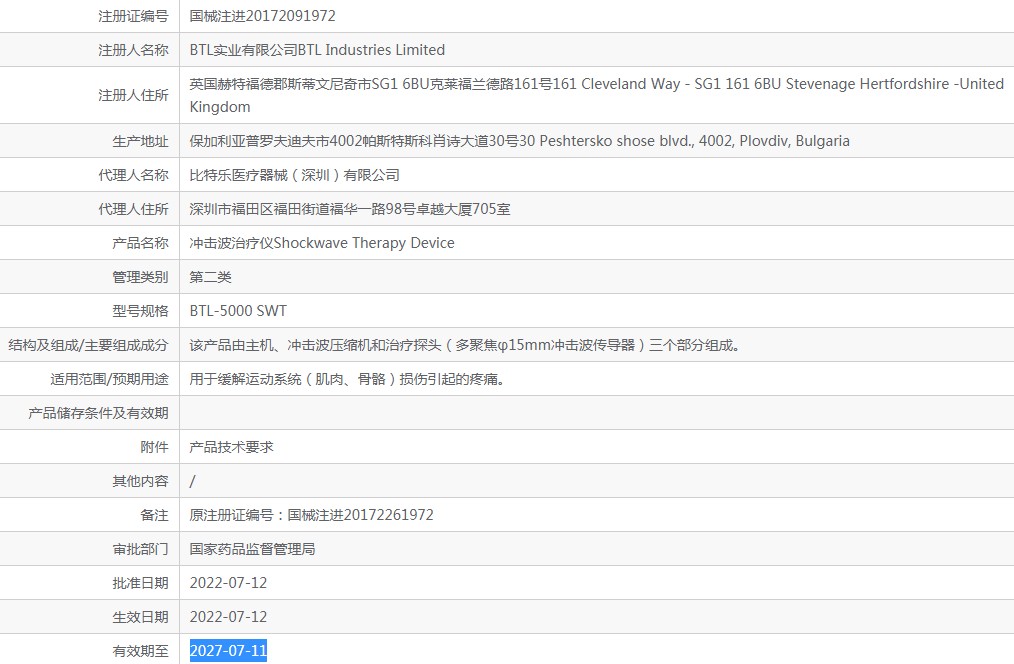The height and width of the screenshot is (664, 1014).
Task: Select registration number 国械注进20172091972
Action: pyautogui.click(x=263, y=16)
